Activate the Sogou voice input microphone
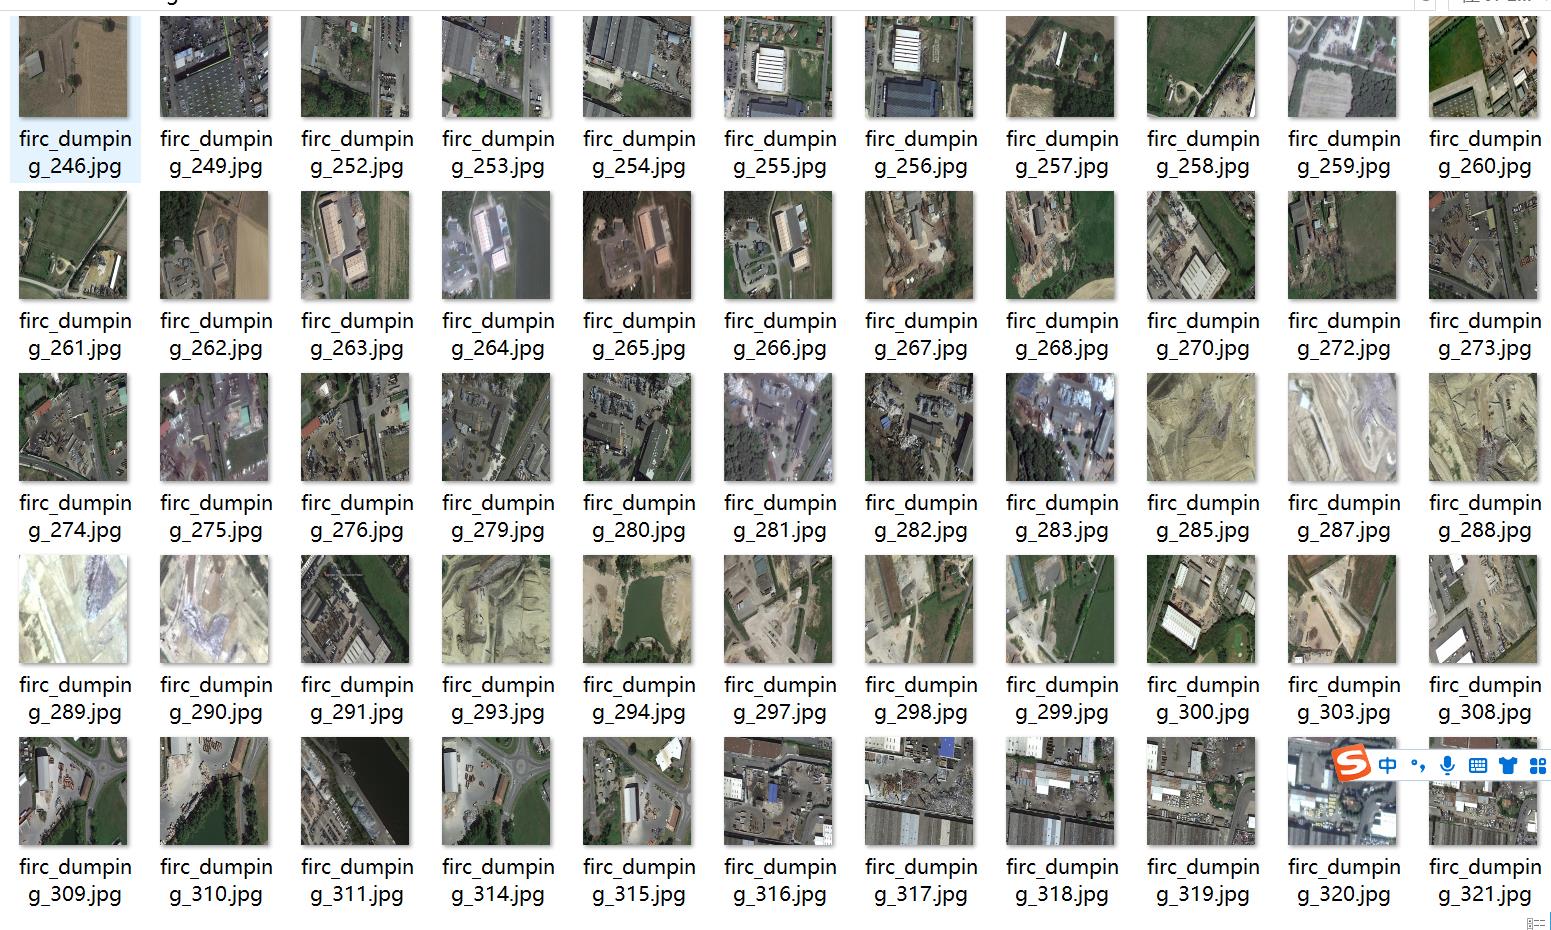 1447,766
